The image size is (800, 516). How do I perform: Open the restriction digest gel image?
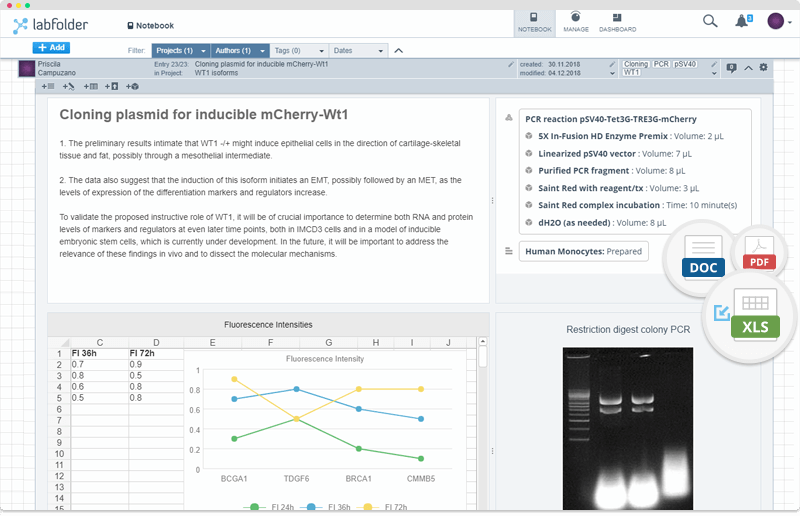pos(628,429)
